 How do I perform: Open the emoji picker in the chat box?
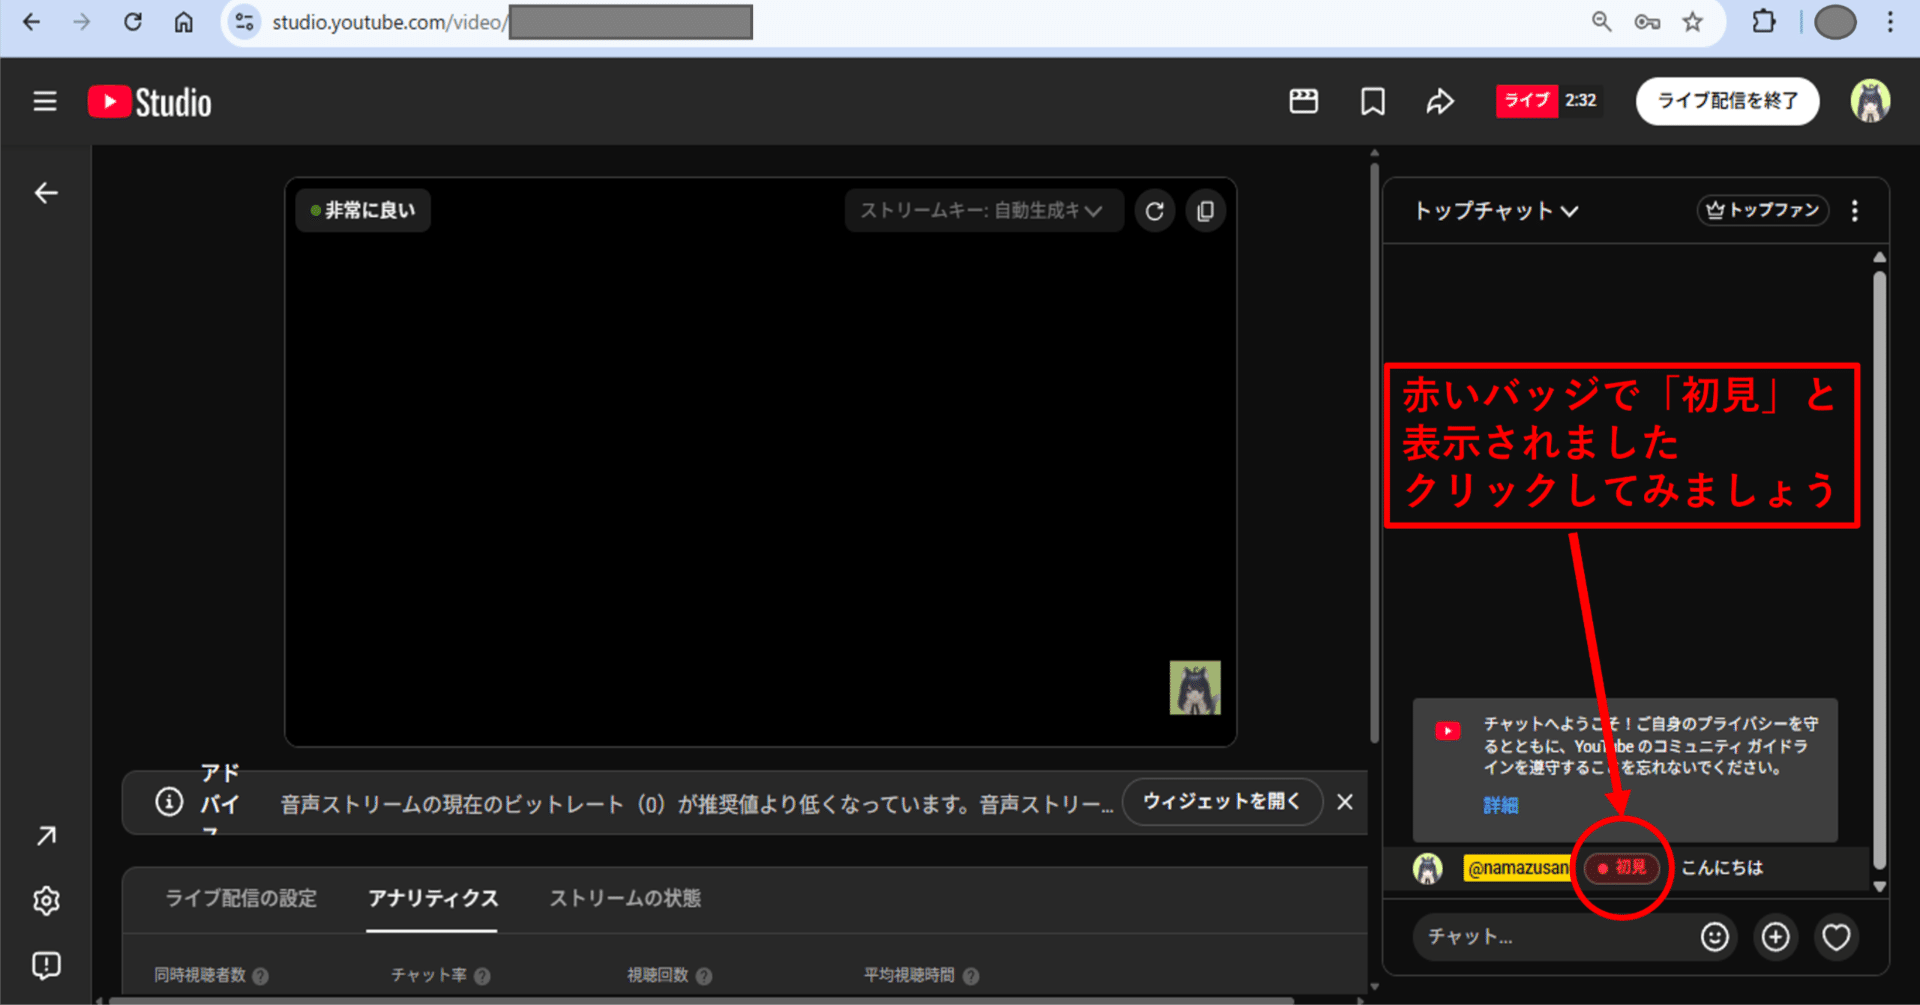pyautogui.click(x=1714, y=937)
